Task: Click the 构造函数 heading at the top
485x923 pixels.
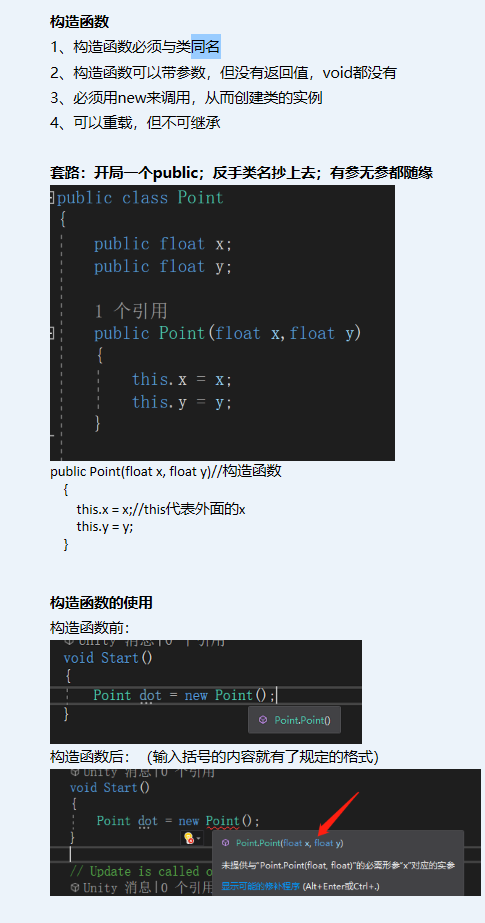Action: [x=79, y=22]
